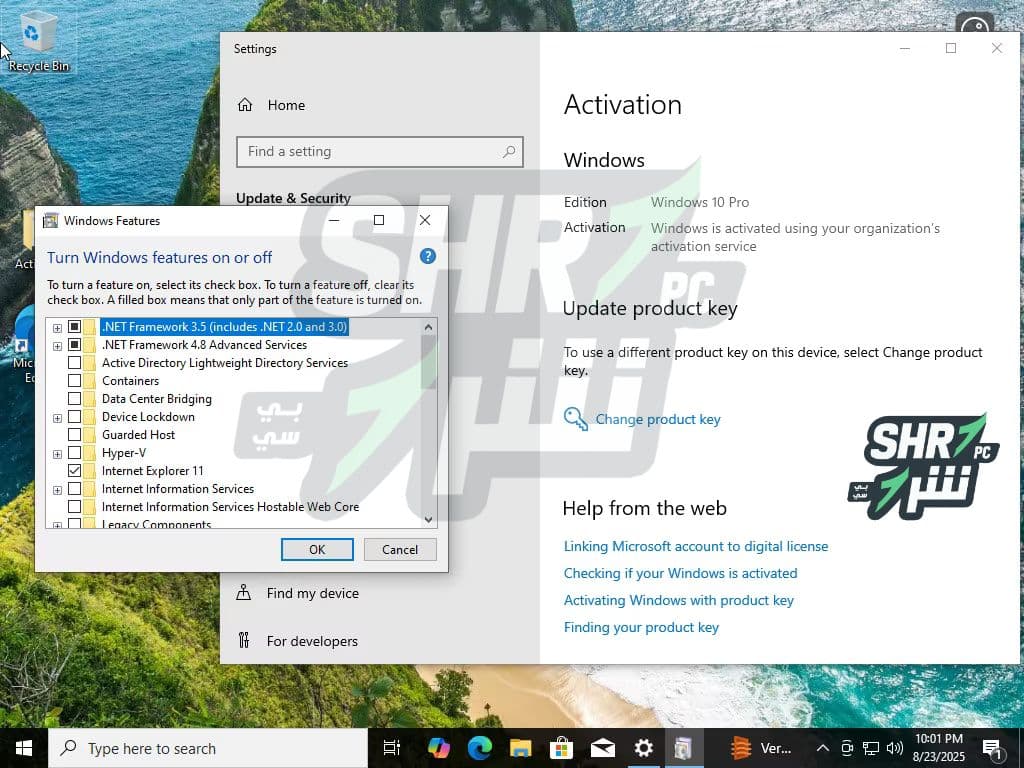Image resolution: width=1024 pixels, height=768 pixels.
Task: Click OK in Windows Features dialog
Action: point(317,549)
